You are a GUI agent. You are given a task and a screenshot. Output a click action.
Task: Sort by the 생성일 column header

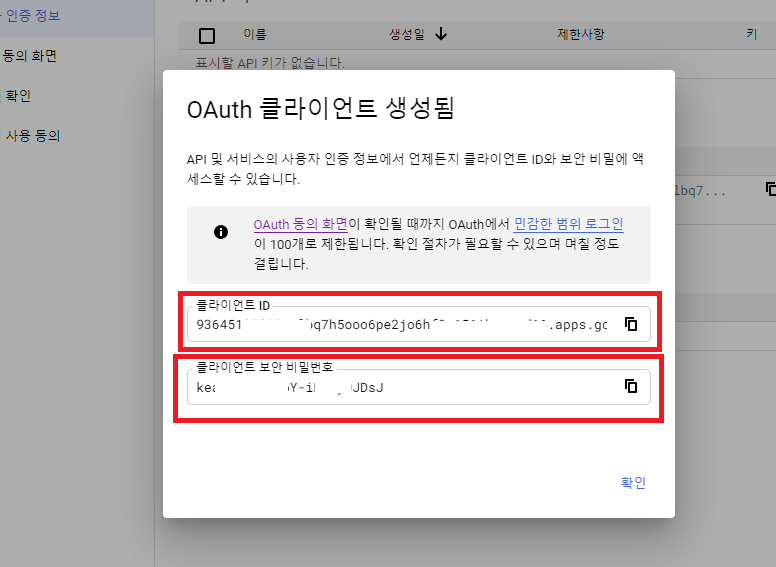(x=406, y=35)
